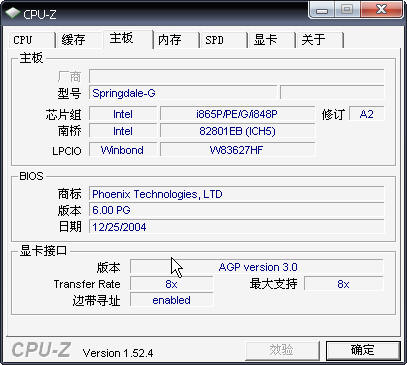This screenshot has height=365, width=407.
Task: Click the 型号 model label
Action: (69, 93)
